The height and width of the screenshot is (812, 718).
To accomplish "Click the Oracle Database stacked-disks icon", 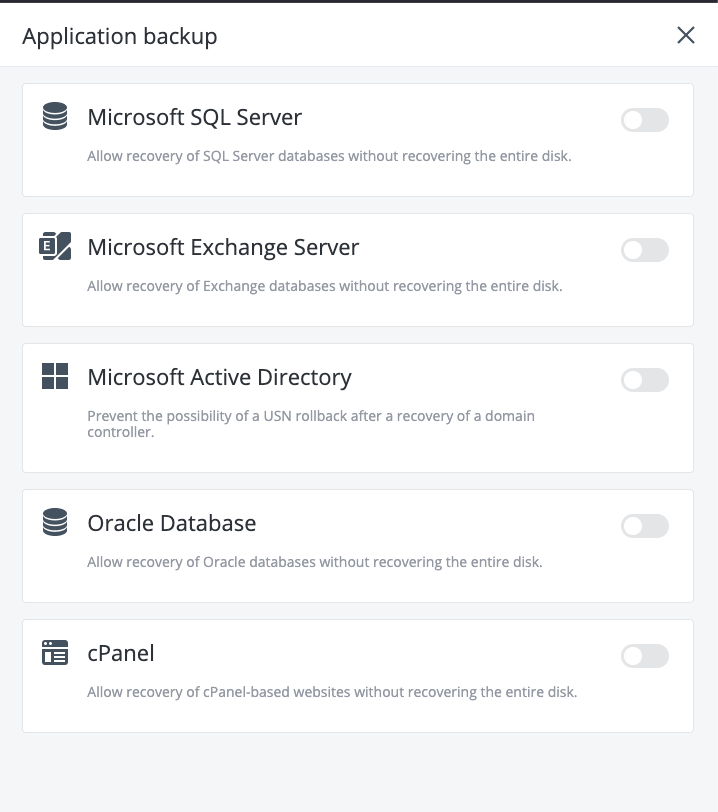I will click(55, 522).
